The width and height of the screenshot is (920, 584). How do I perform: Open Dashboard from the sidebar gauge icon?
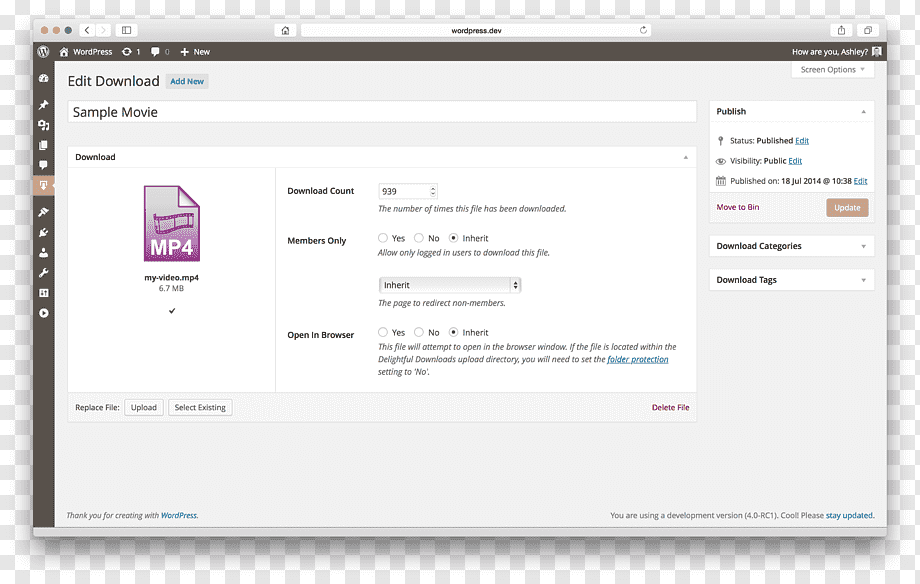43,78
